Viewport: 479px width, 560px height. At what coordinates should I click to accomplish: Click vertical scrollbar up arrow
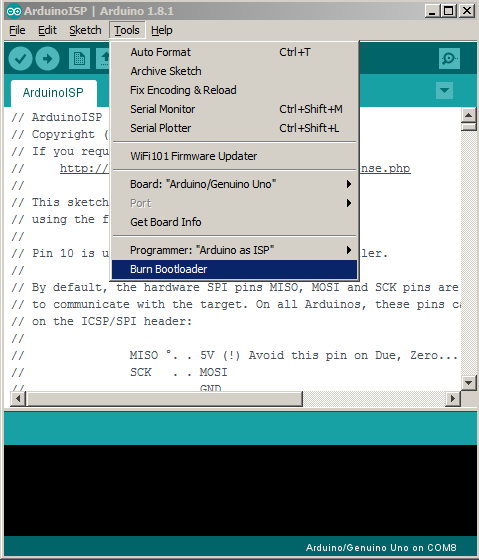point(468,115)
